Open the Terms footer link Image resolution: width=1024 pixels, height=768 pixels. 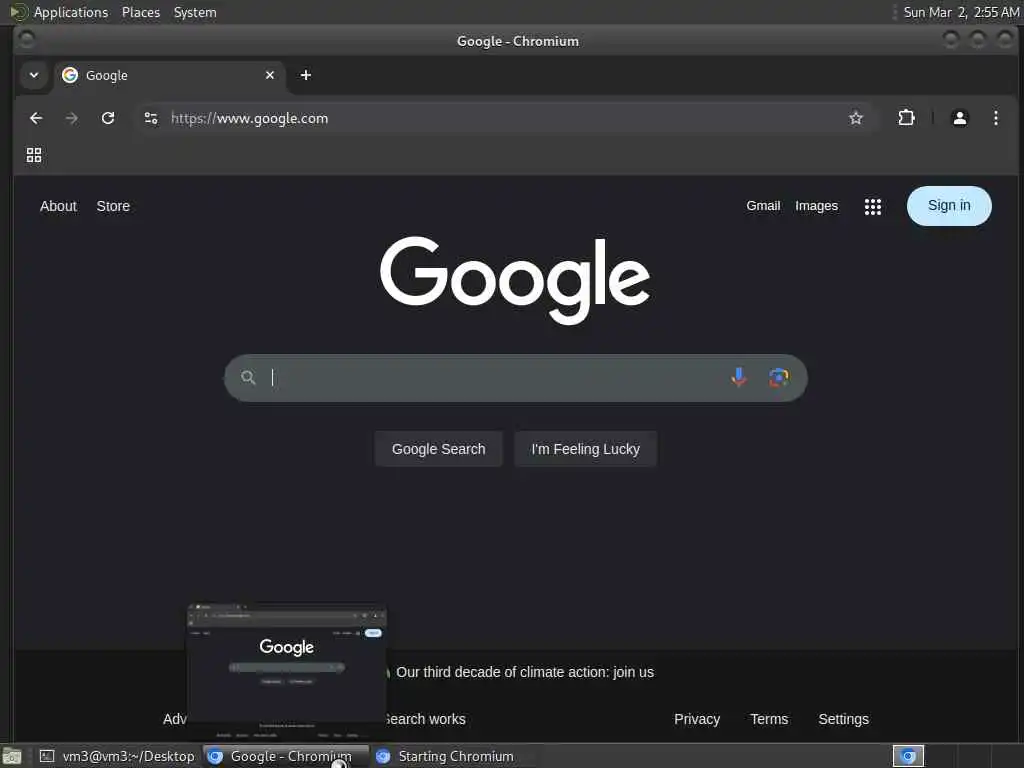tap(769, 719)
